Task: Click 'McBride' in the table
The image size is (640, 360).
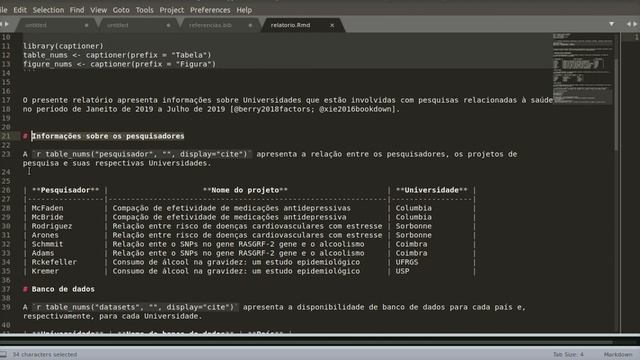Action: coord(47,217)
